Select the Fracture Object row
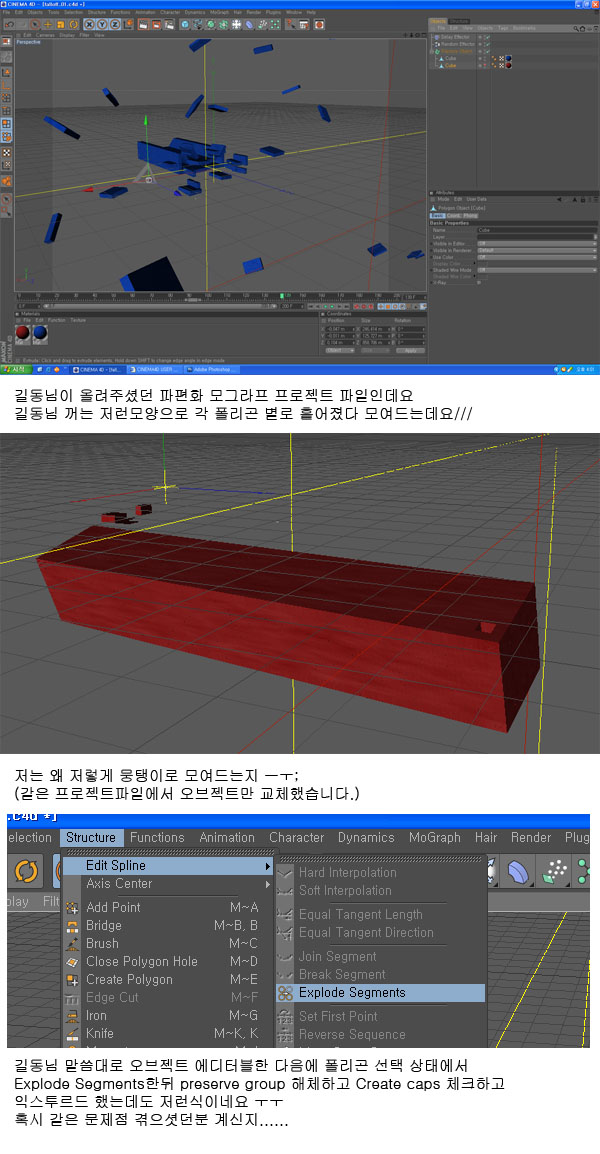The width and height of the screenshot is (600, 1154). click(x=456, y=51)
